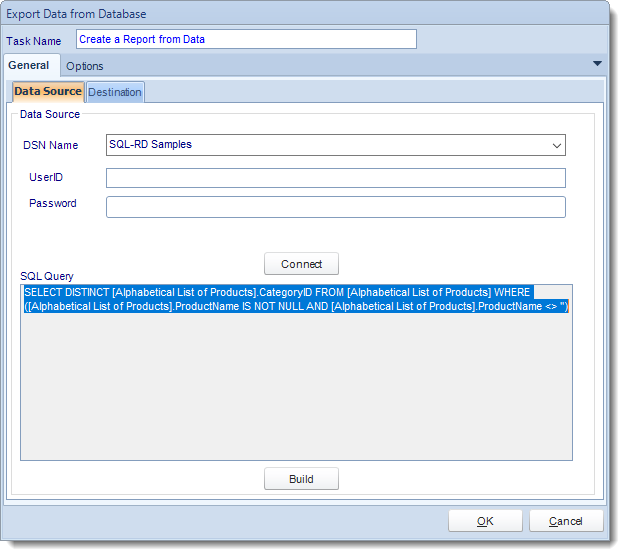625x556 pixels.
Task: Click the Task Name input field
Action: (x=246, y=39)
